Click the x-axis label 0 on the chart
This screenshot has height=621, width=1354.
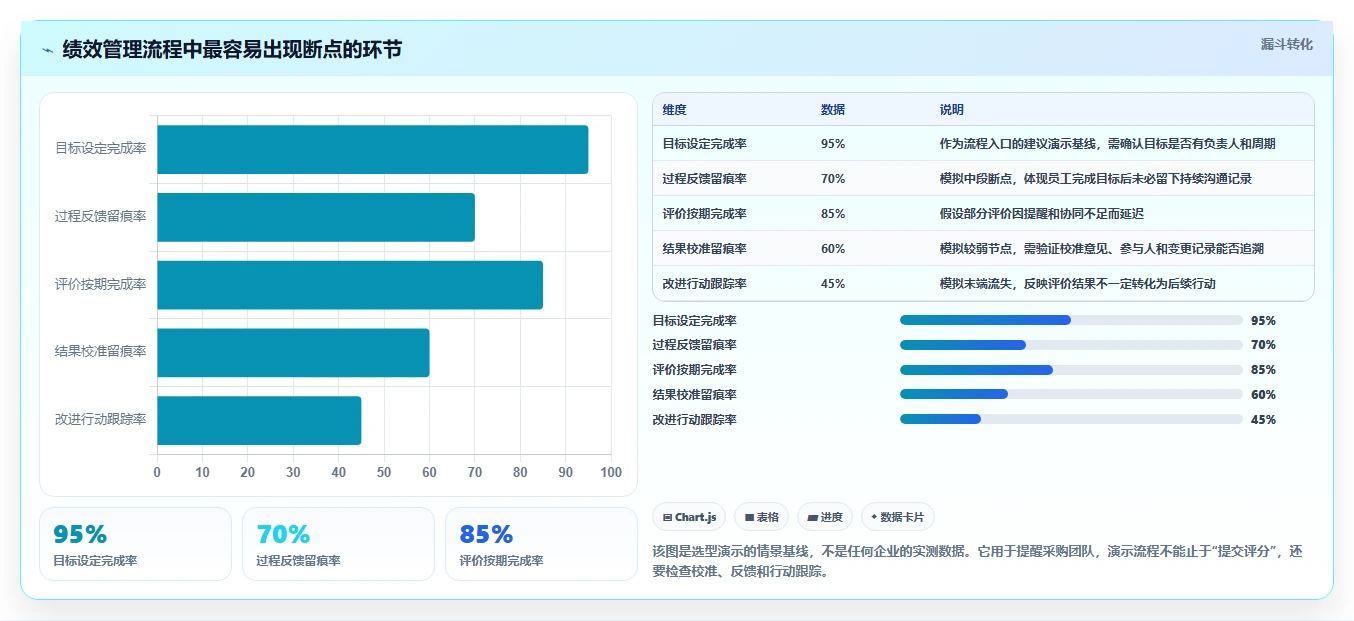(x=157, y=472)
